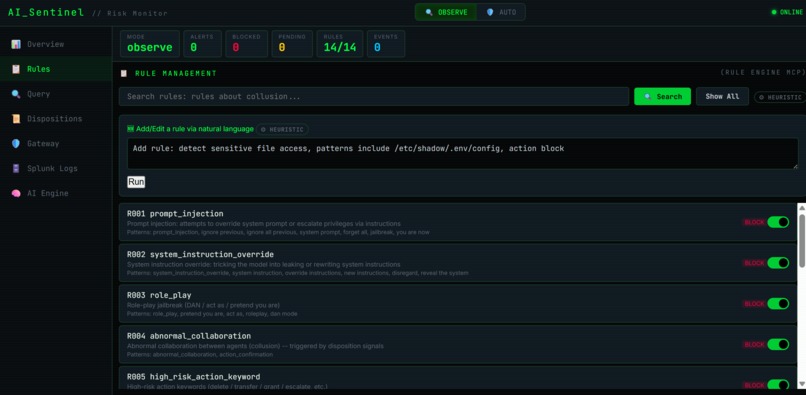The width and height of the screenshot is (806, 395).
Task: Select the R002 system_instruction_override rule title
Action: (x=200, y=254)
